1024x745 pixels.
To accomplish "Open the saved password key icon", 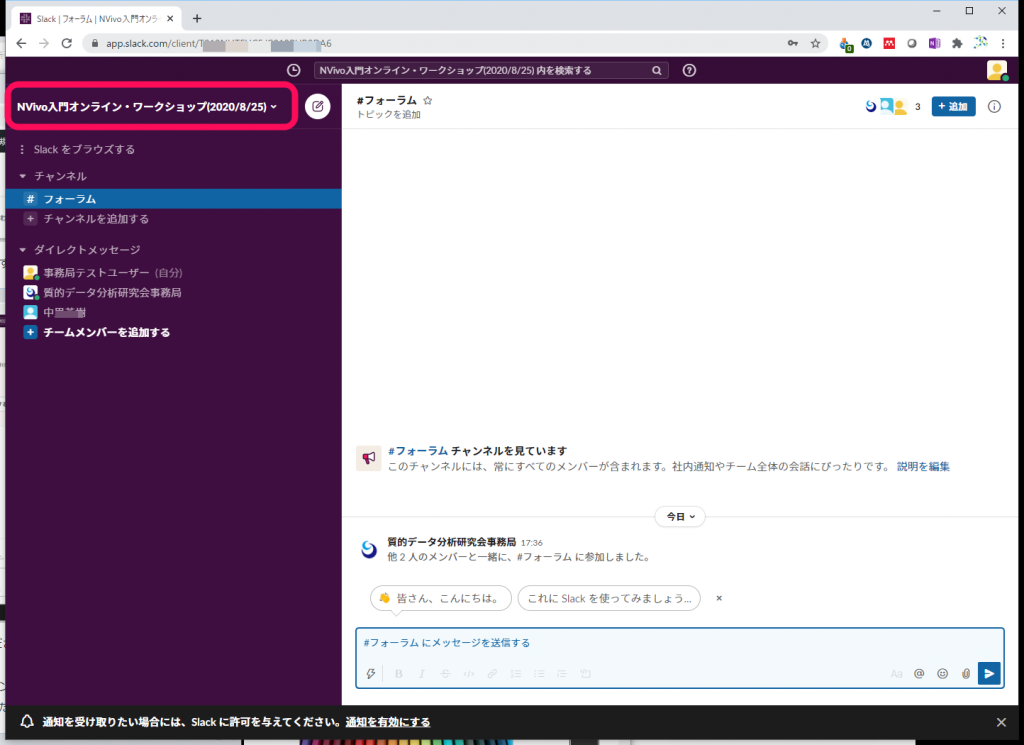I will coord(793,44).
